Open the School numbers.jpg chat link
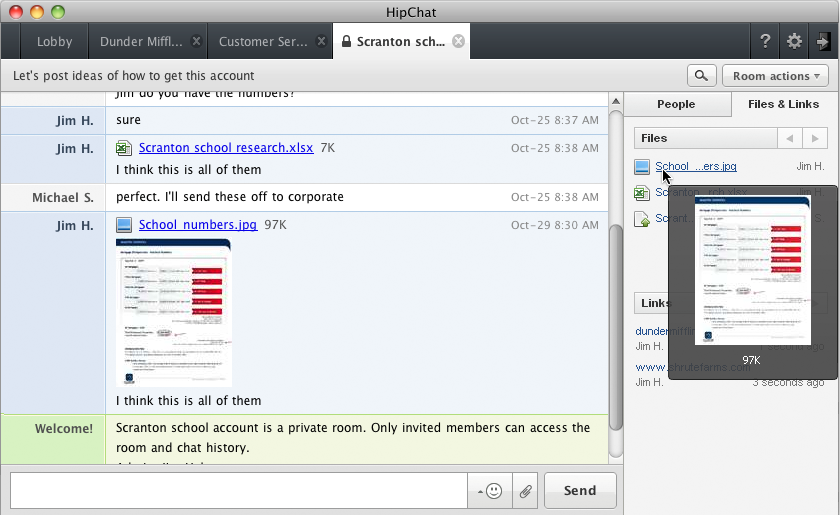 point(198,225)
